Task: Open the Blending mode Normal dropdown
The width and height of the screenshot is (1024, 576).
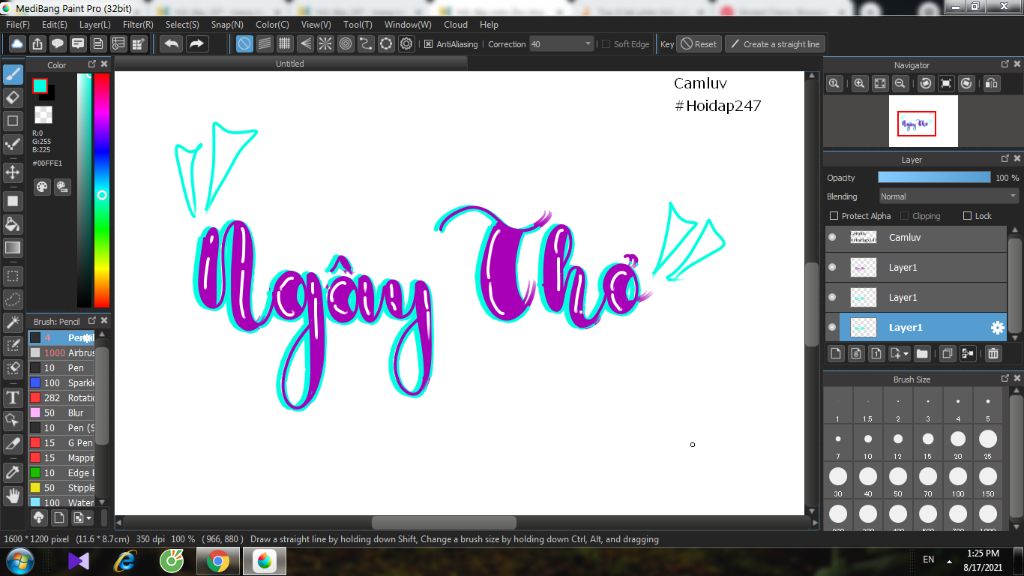Action: pyautogui.click(x=948, y=197)
